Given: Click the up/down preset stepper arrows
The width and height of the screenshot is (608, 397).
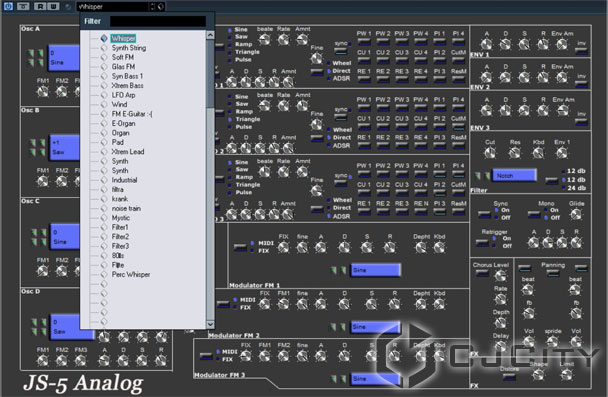Looking at the screenshot, I should pos(152,6).
